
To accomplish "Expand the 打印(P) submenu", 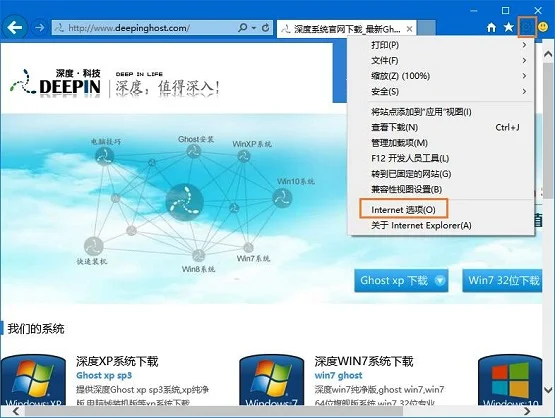I will pyautogui.click(x=441, y=45).
